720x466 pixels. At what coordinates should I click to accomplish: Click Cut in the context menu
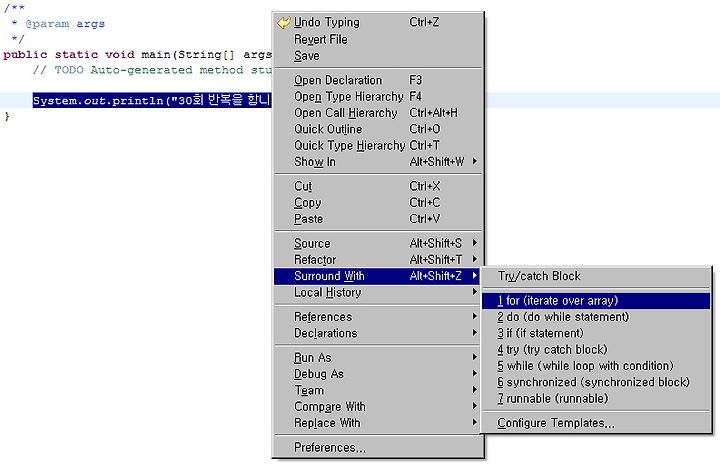tap(378, 186)
